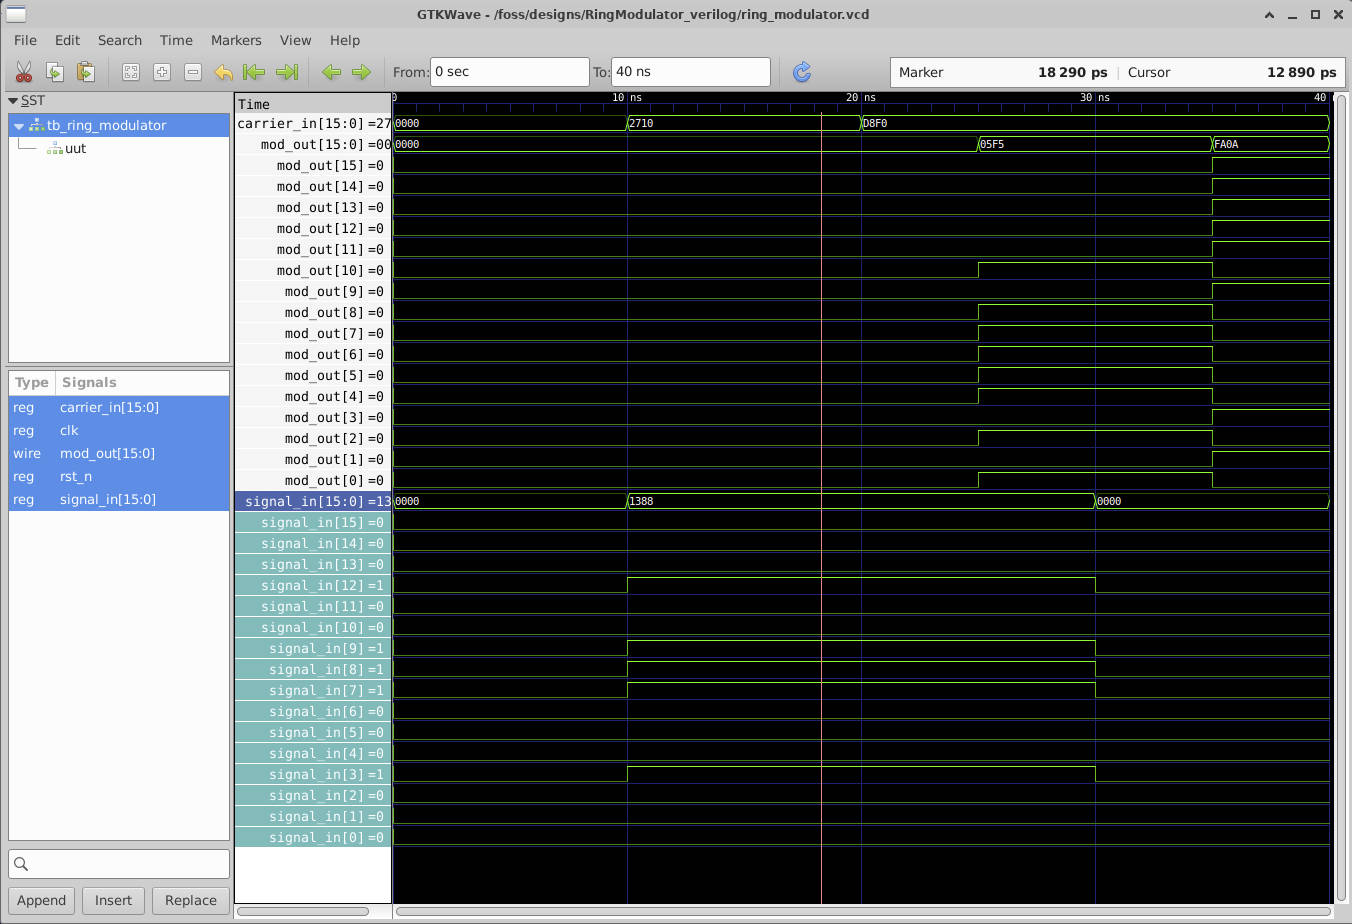Click the horizontal waveform scrollbar
The height and width of the screenshot is (924, 1352).
click(x=862, y=911)
